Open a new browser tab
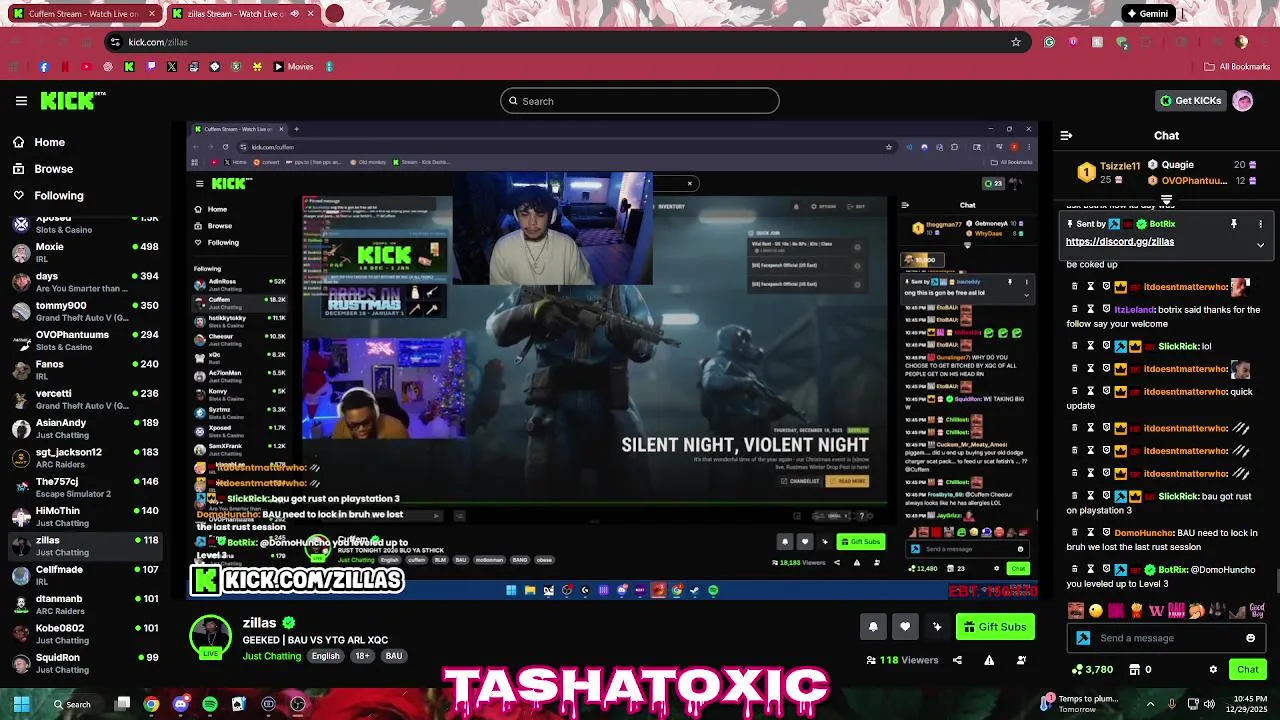1280x720 pixels. pyautogui.click(x=334, y=14)
